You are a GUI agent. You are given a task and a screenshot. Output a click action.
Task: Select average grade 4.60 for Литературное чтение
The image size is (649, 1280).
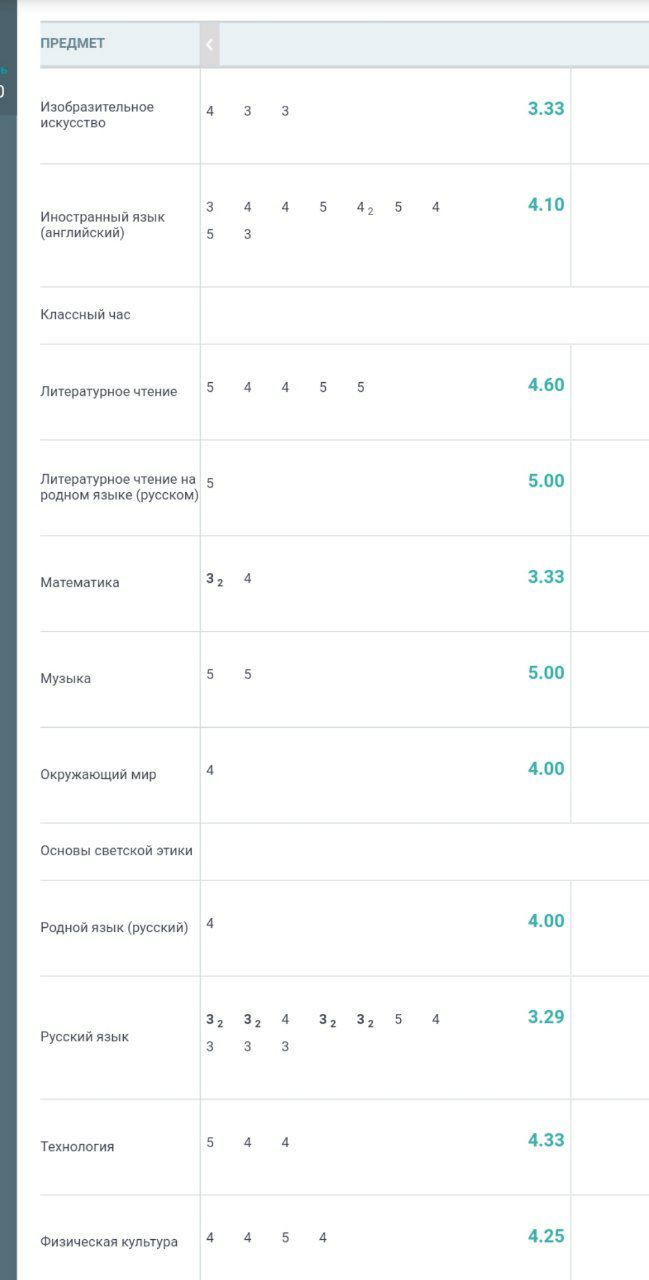546,385
